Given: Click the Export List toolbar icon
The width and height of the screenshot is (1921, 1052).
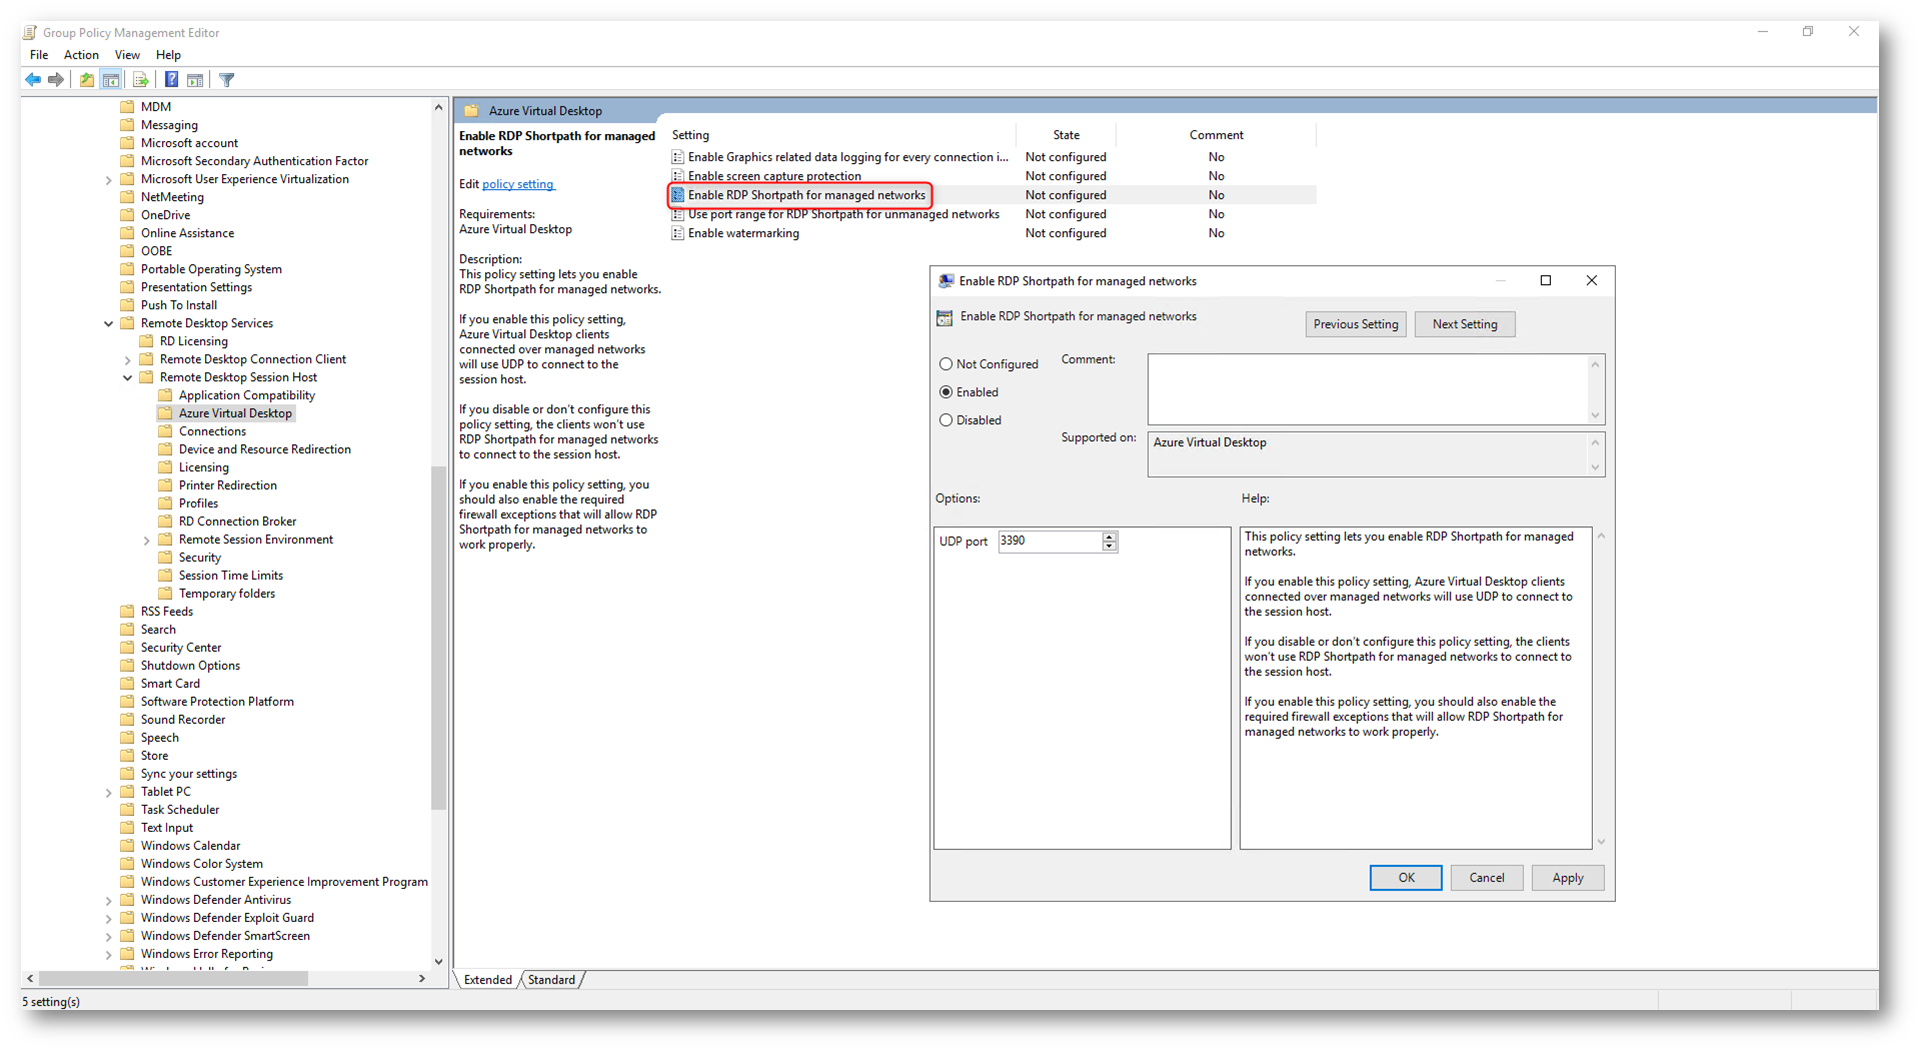Looking at the screenshot, I should click(140, 80).
